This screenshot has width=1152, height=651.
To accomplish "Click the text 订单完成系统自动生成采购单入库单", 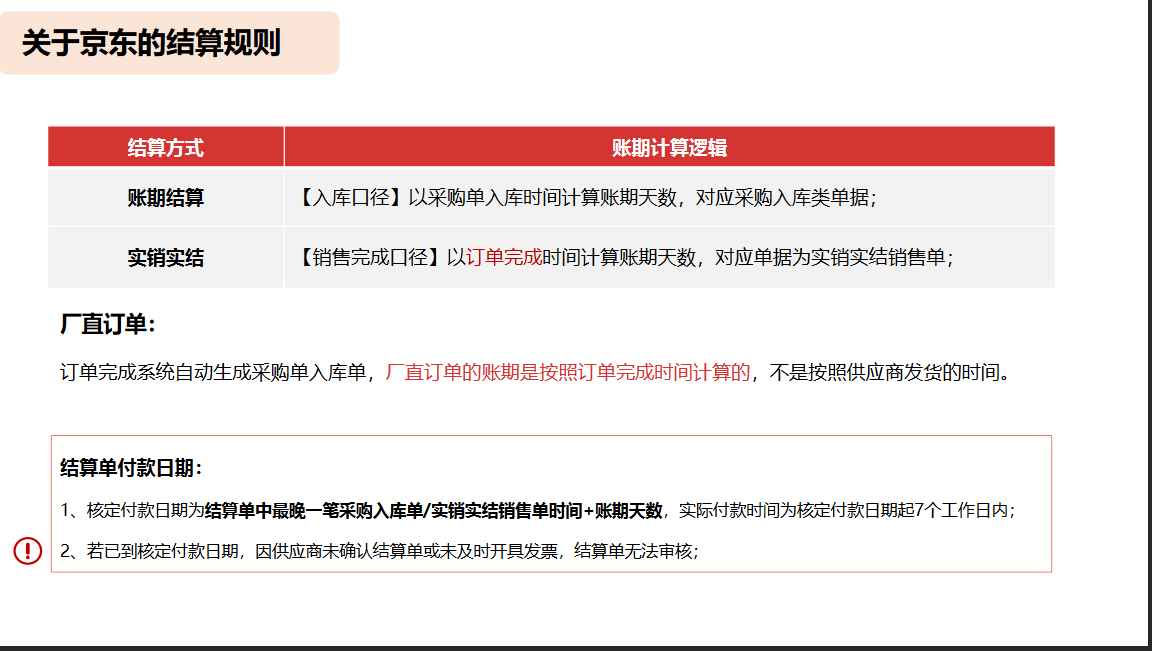I will pyautogui.click(x=213, y=373).
